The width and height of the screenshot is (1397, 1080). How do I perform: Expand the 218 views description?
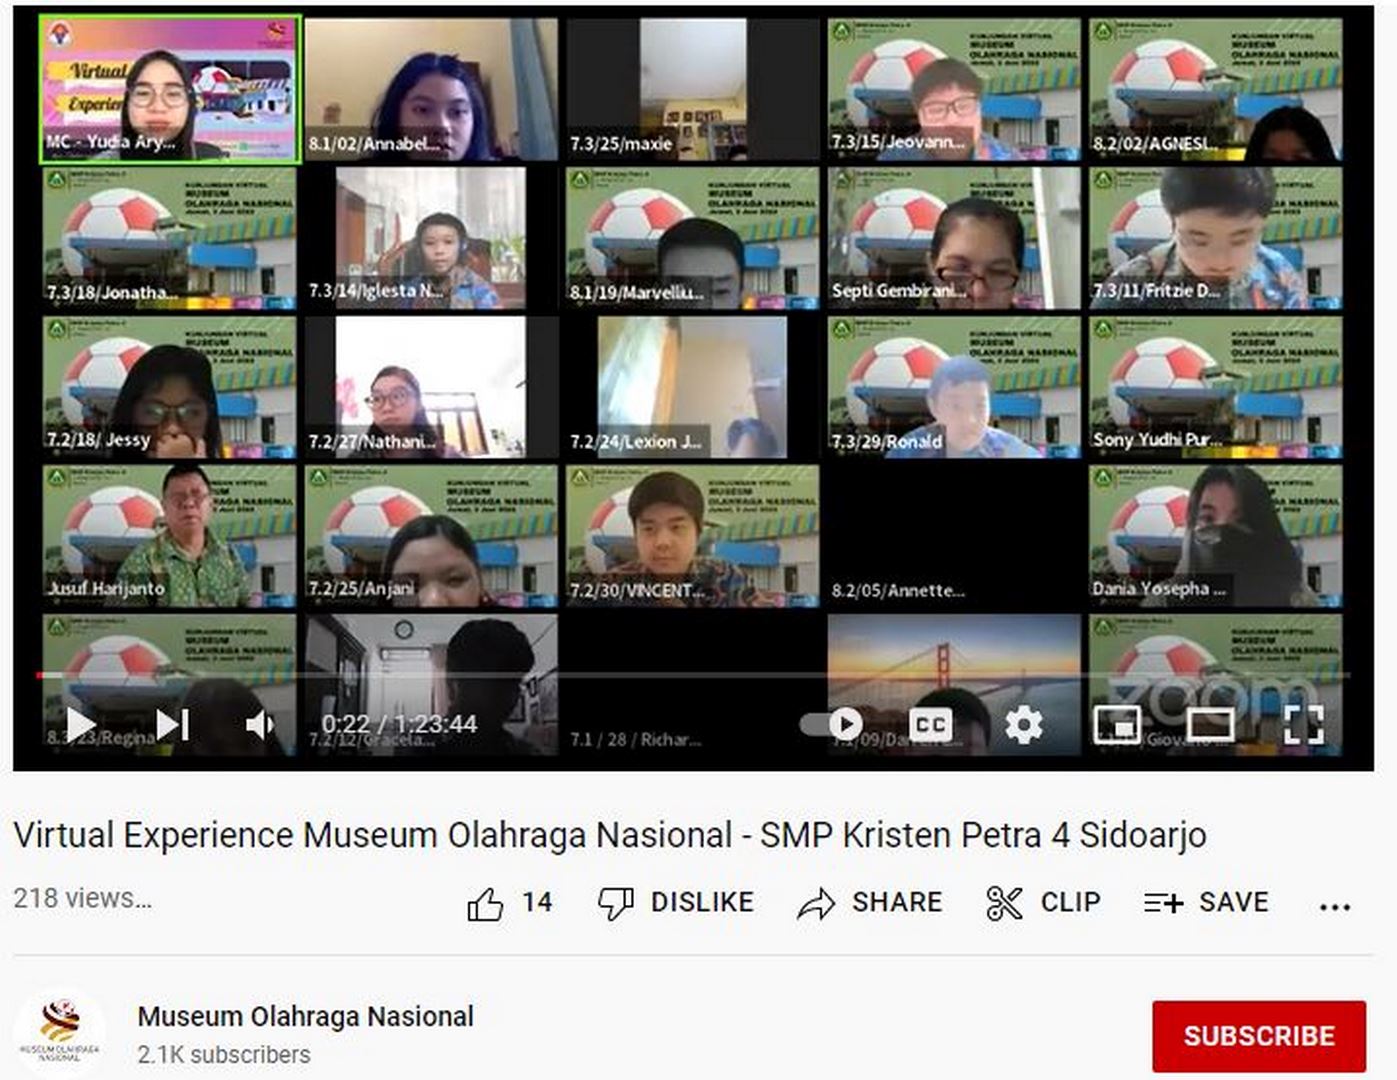[x=83, y=898]
